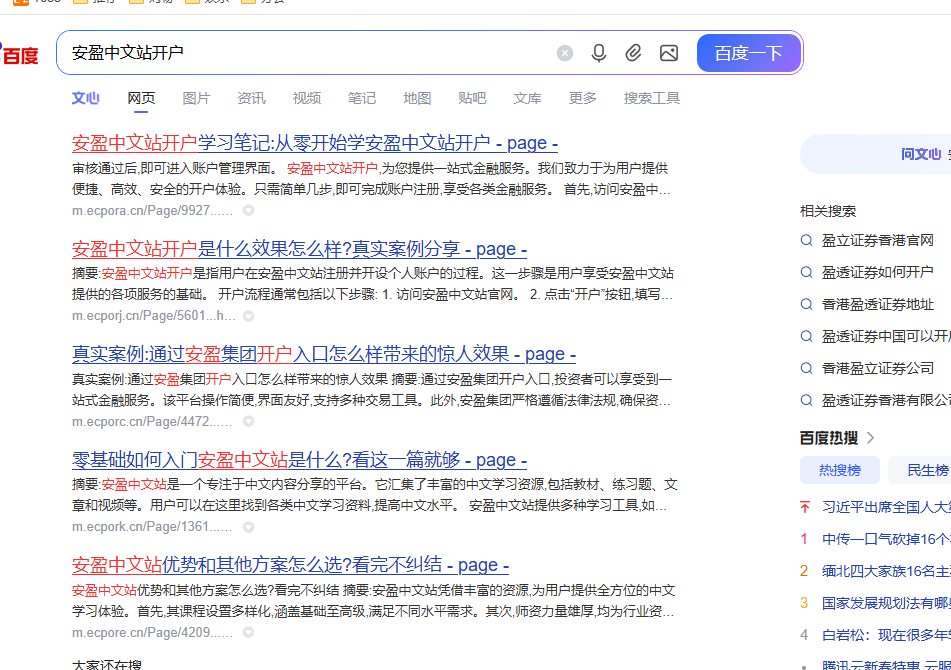The height and width of the screenshot is (670, 951).
Task: Open the 搜索工具 options
Action: pos(651,98)
